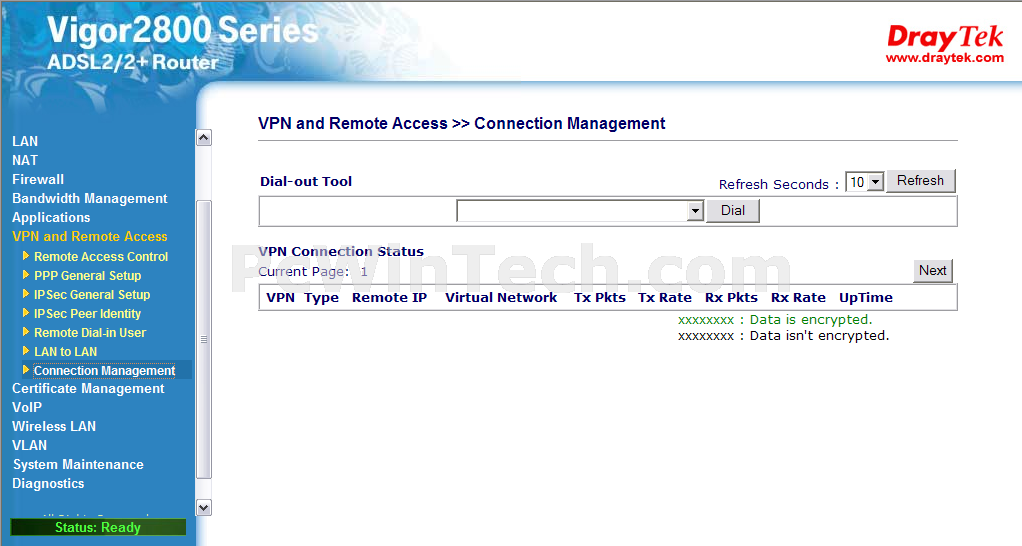Open System Maintenance section
Screen dimensions: 1022x546
(x=78, y=465)
